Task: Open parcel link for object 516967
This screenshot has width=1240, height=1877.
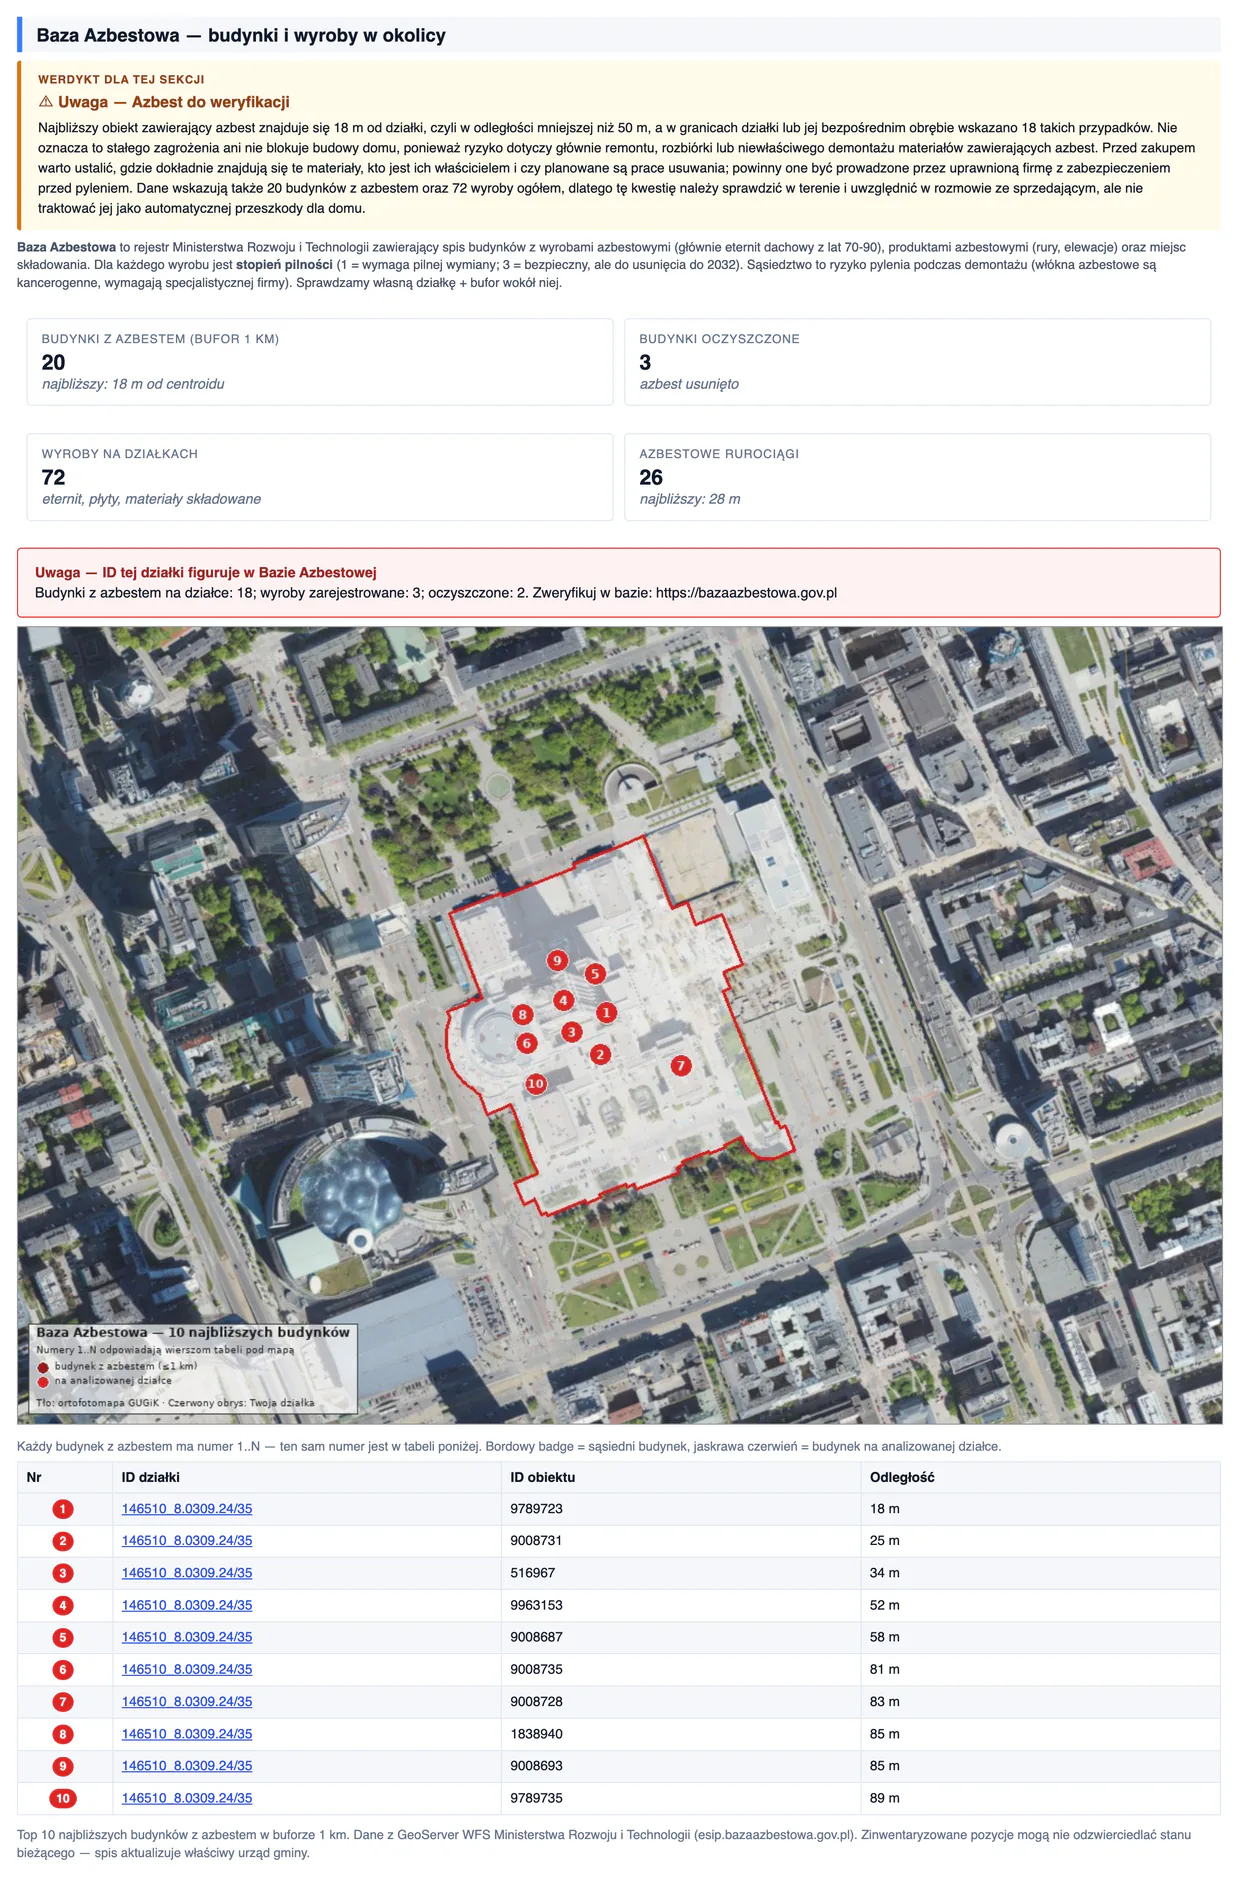Action: point(187,1572)
